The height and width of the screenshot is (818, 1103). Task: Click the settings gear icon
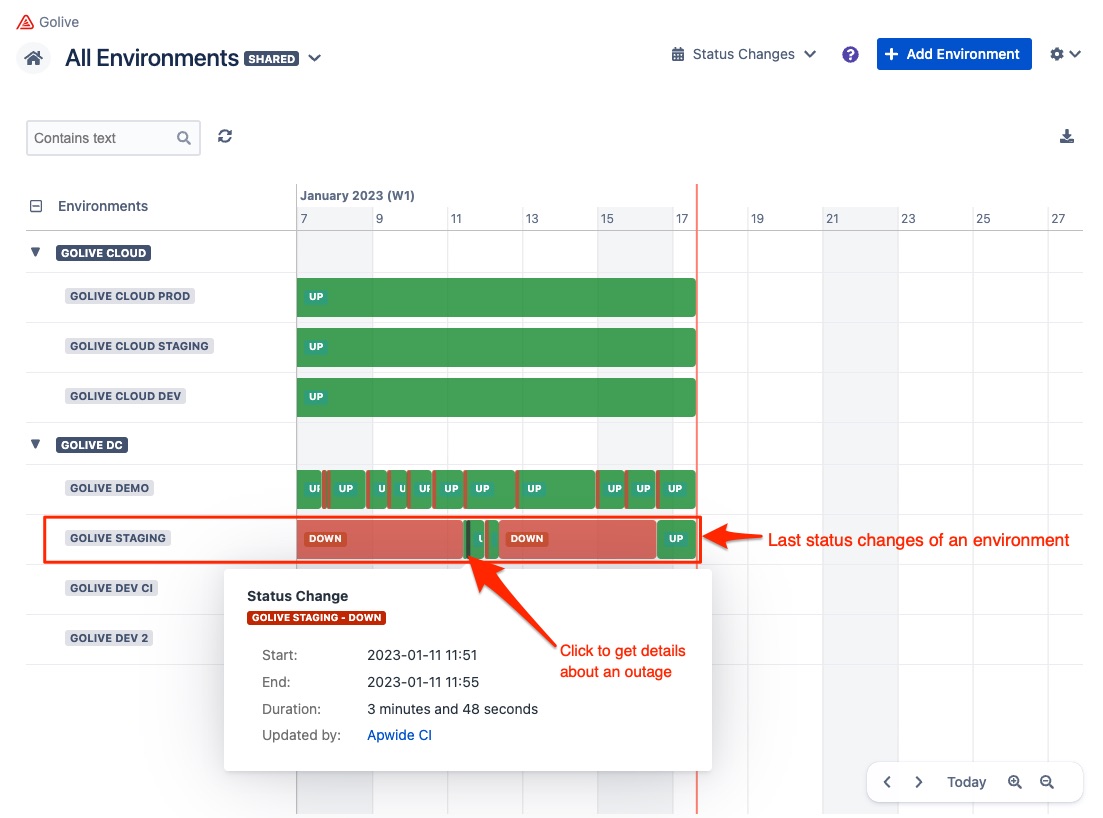1056,53
